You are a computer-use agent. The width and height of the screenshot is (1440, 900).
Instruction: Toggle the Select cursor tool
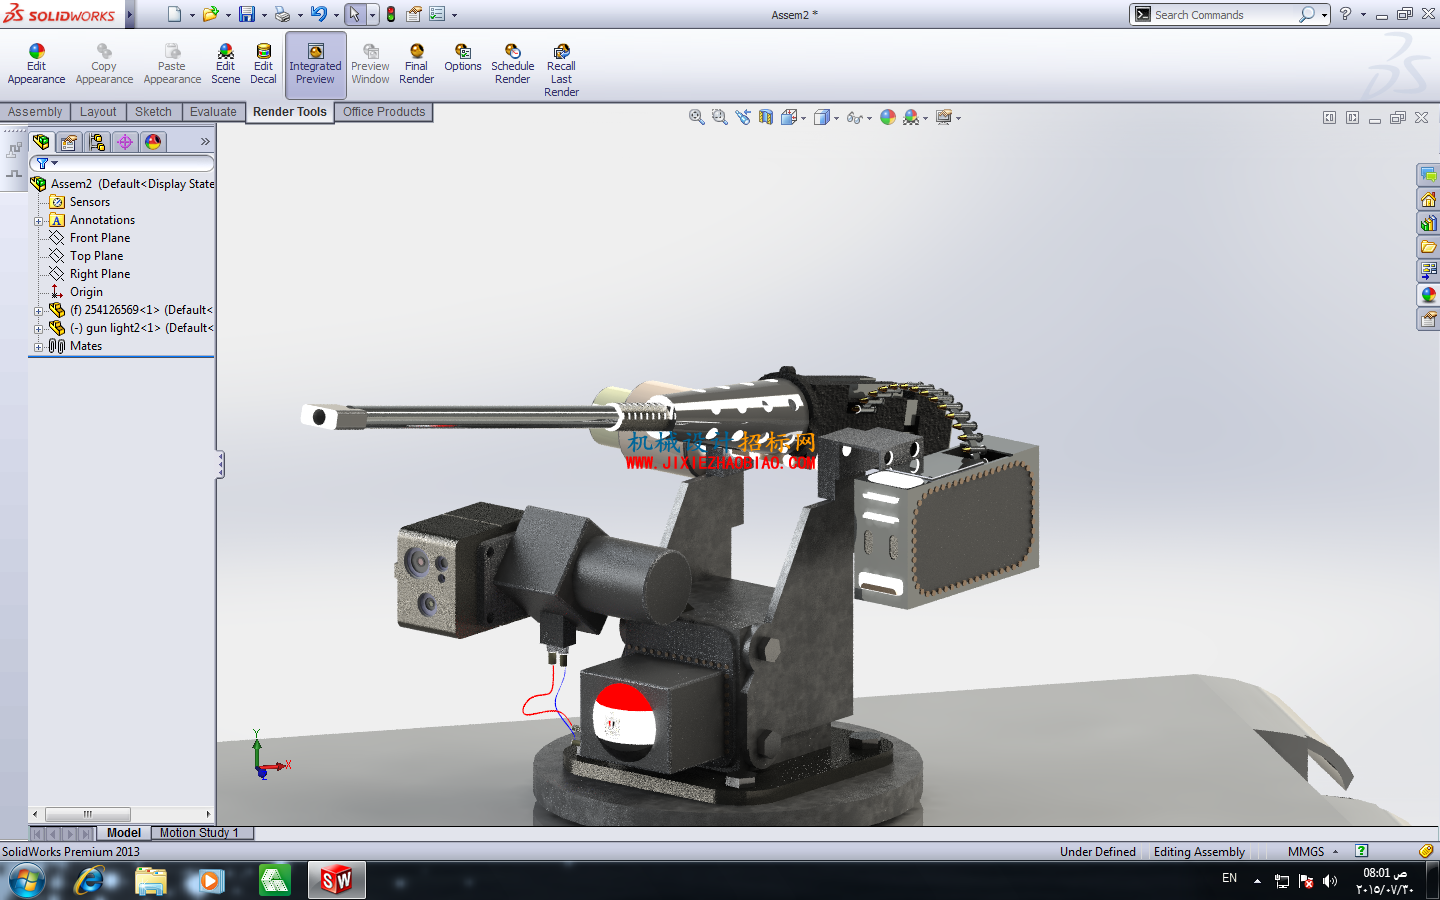(354, 14)
